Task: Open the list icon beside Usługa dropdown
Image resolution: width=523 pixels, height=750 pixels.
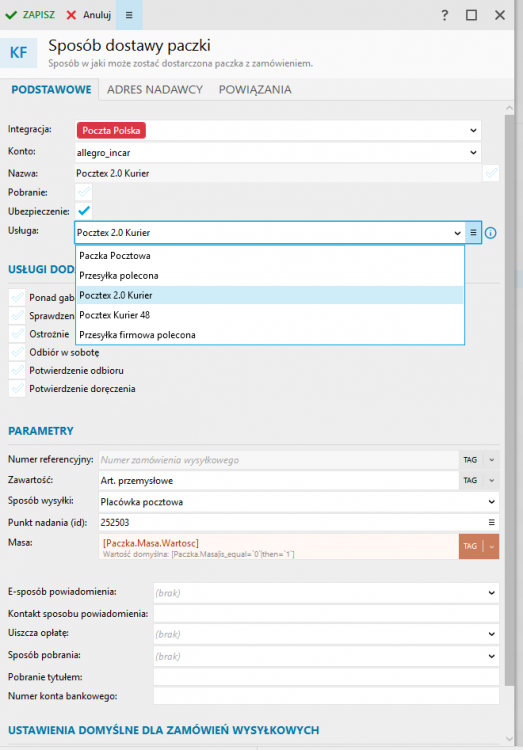Action: click(473, 232)
